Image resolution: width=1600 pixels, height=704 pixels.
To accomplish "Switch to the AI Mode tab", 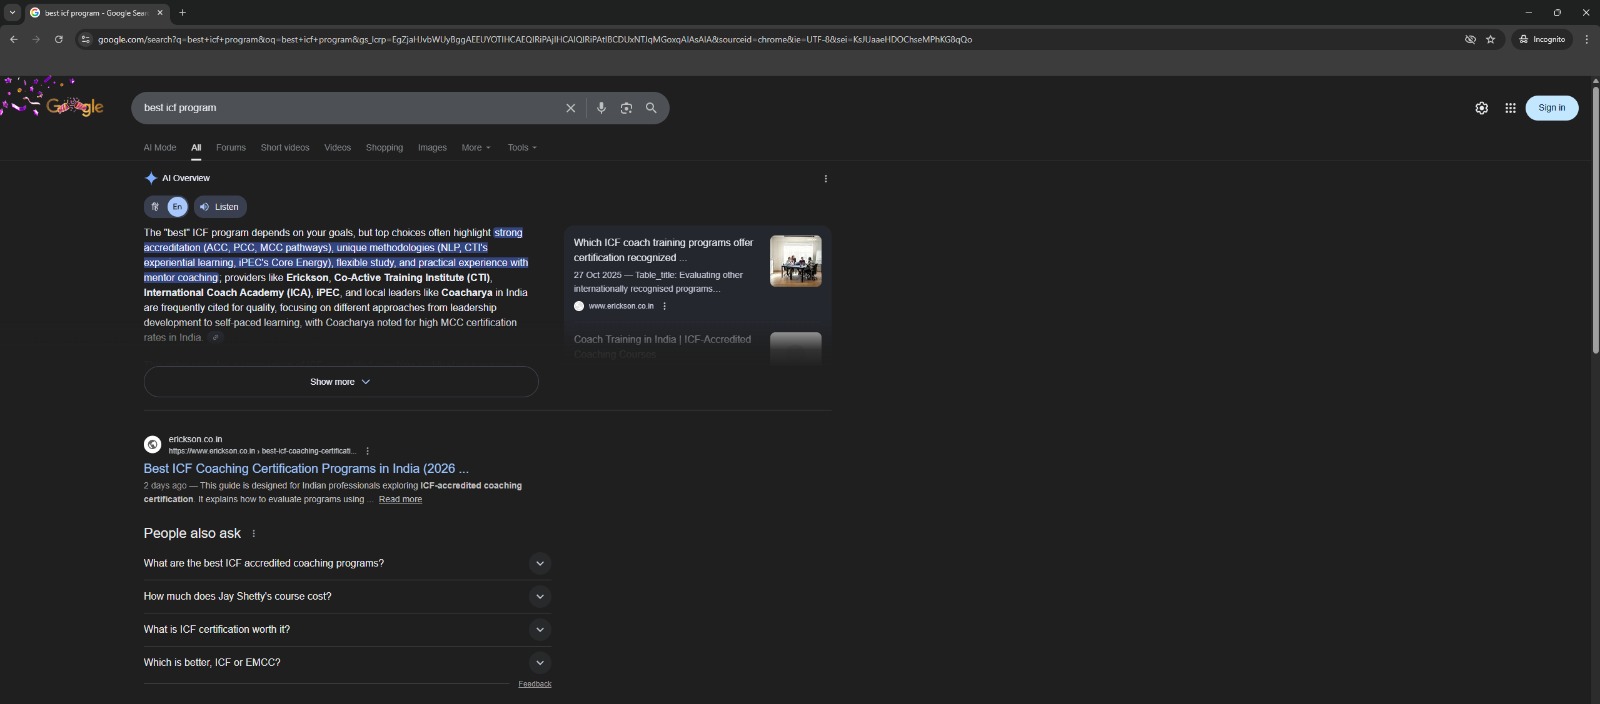I will (160, 148).
